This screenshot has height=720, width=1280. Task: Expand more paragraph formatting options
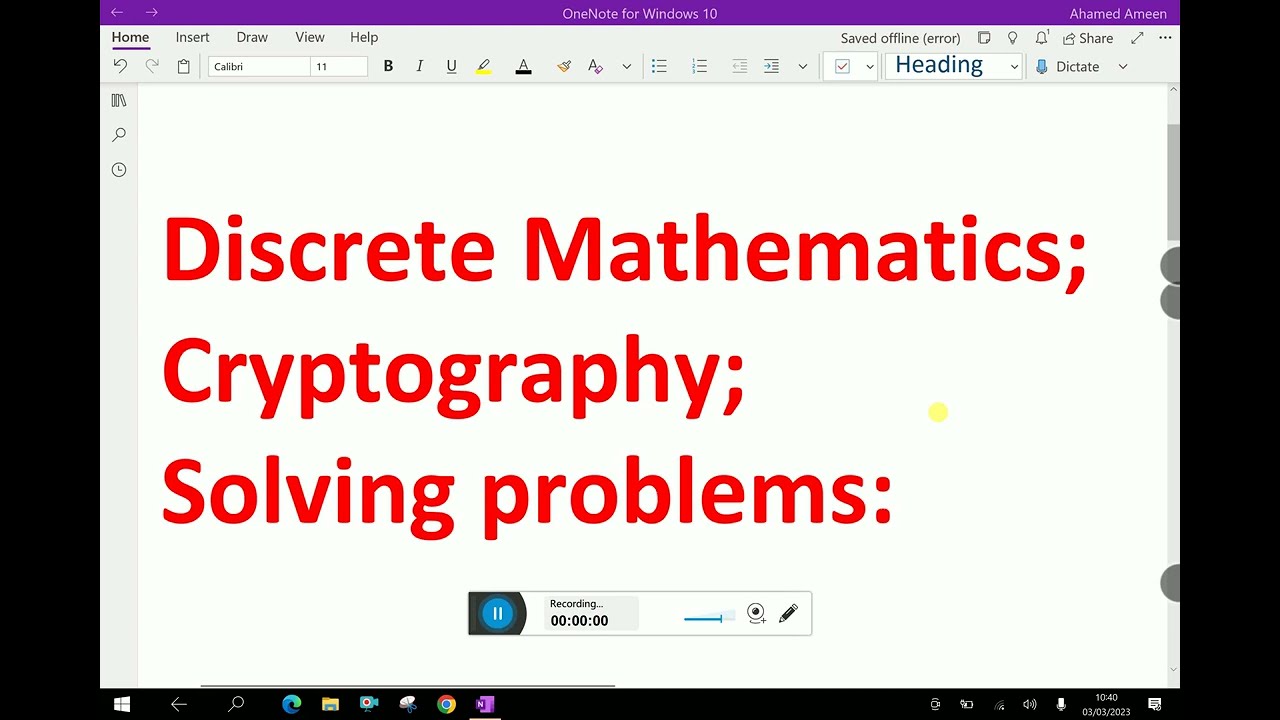[x=802, y=66]
